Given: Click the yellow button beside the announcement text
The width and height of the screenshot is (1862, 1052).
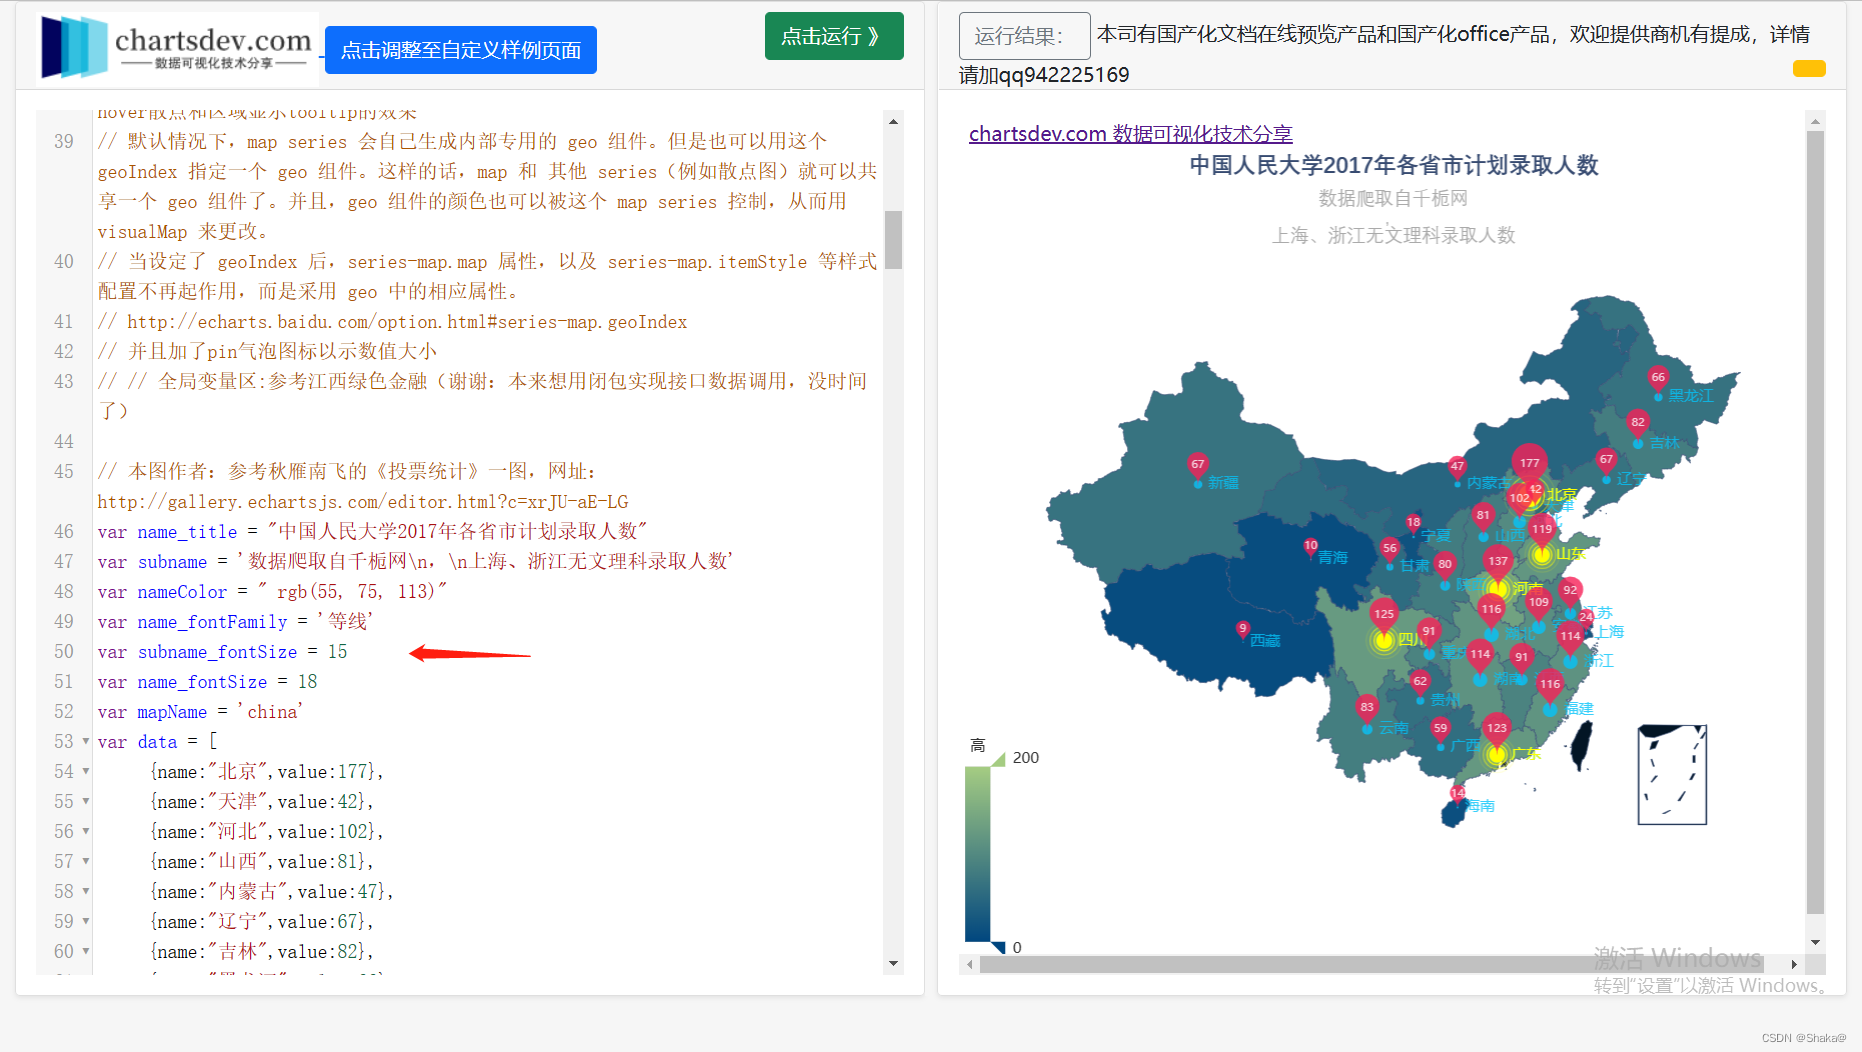Looking at the screenshot, I should pyautogui.click(x=1809, y=68).
